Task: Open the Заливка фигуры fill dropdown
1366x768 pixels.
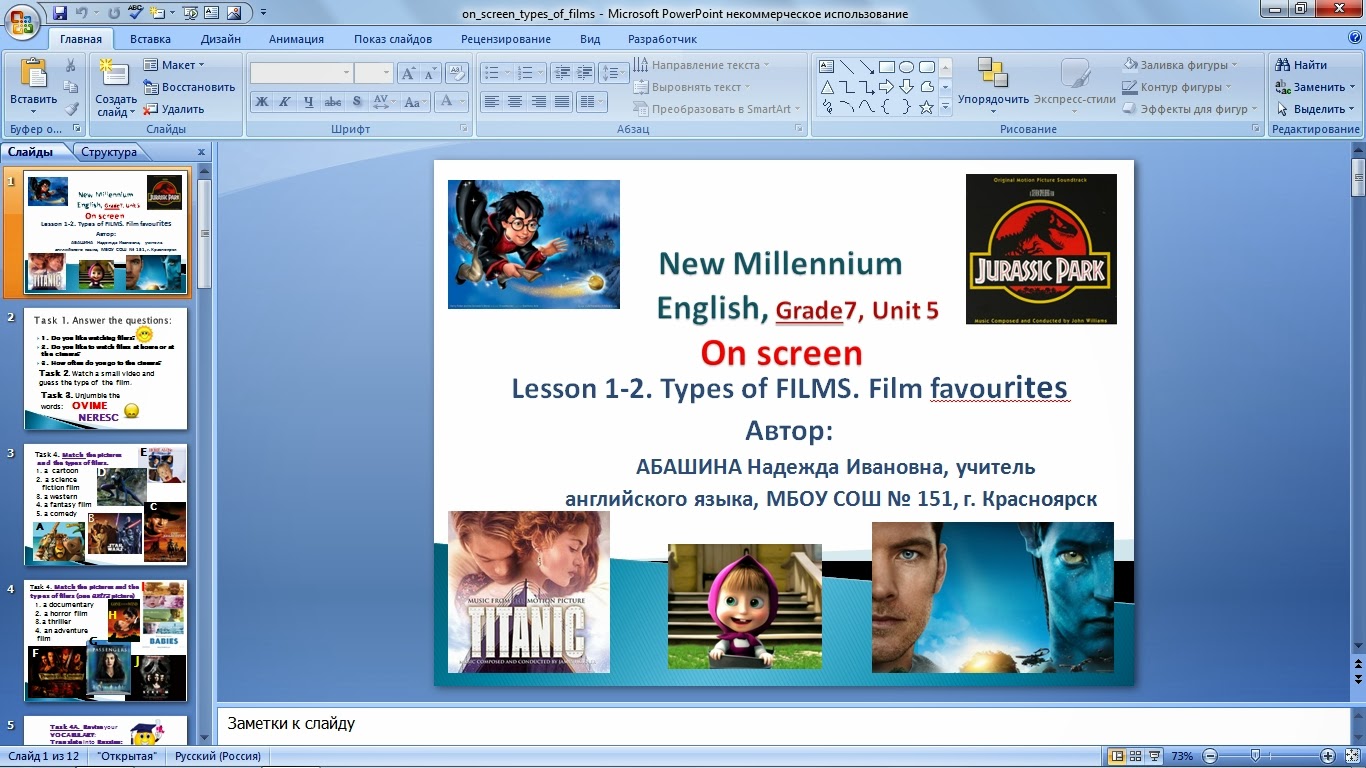Action: click(x=1180, y=65)
